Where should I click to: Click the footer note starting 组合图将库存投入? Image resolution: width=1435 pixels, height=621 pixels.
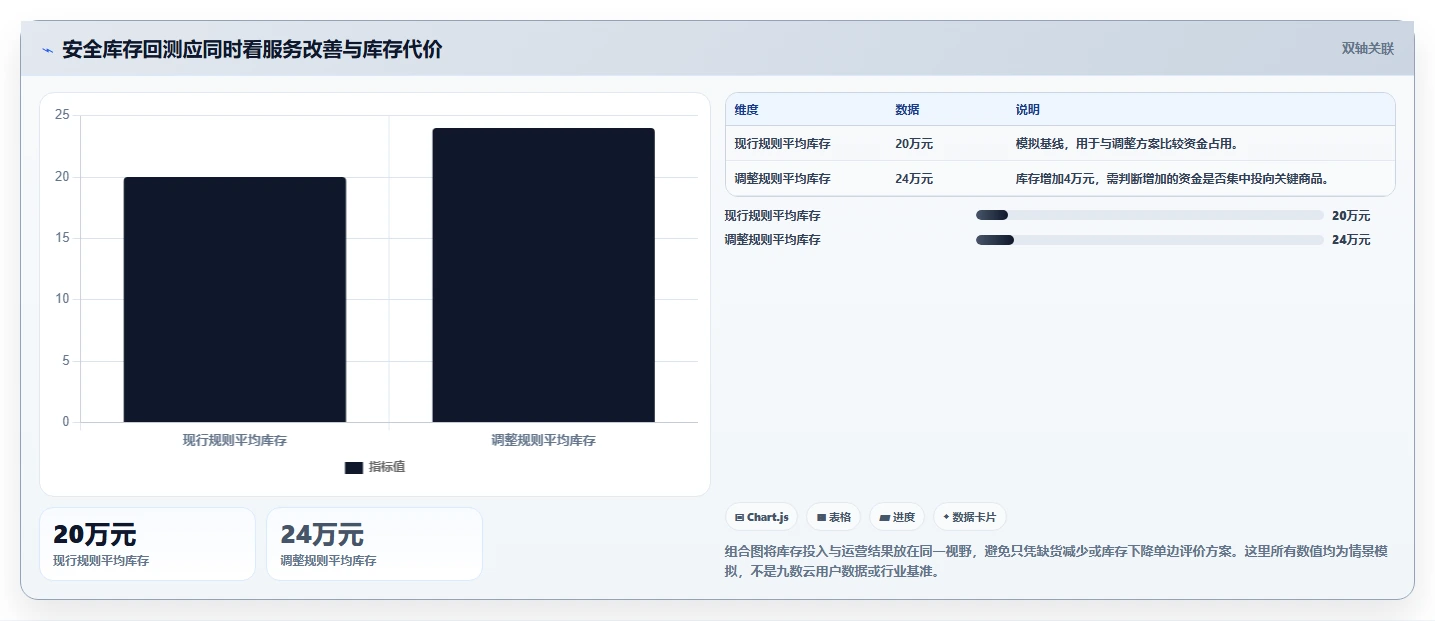point(1055,562)
